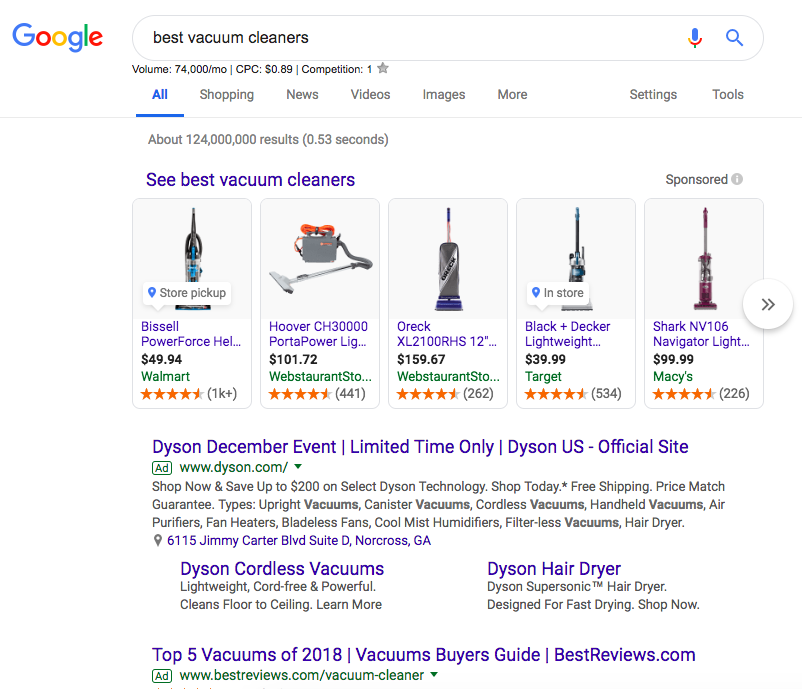Click the Ad badge for bestreviews.com
Screen dimensions: 802x689
162,676
